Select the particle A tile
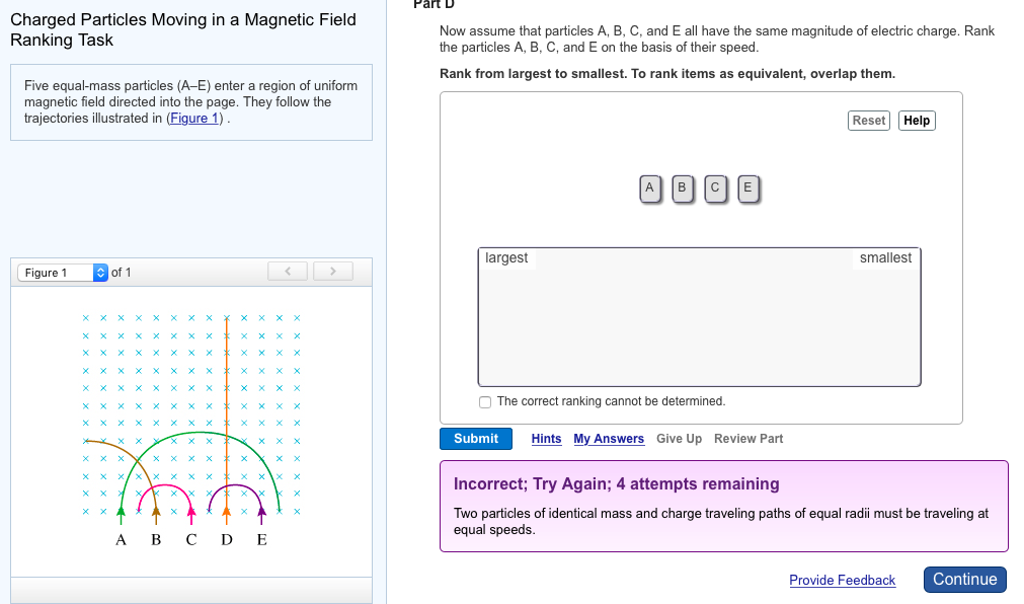Screen dimensions: 1024x604 click(x=650, y=188)
